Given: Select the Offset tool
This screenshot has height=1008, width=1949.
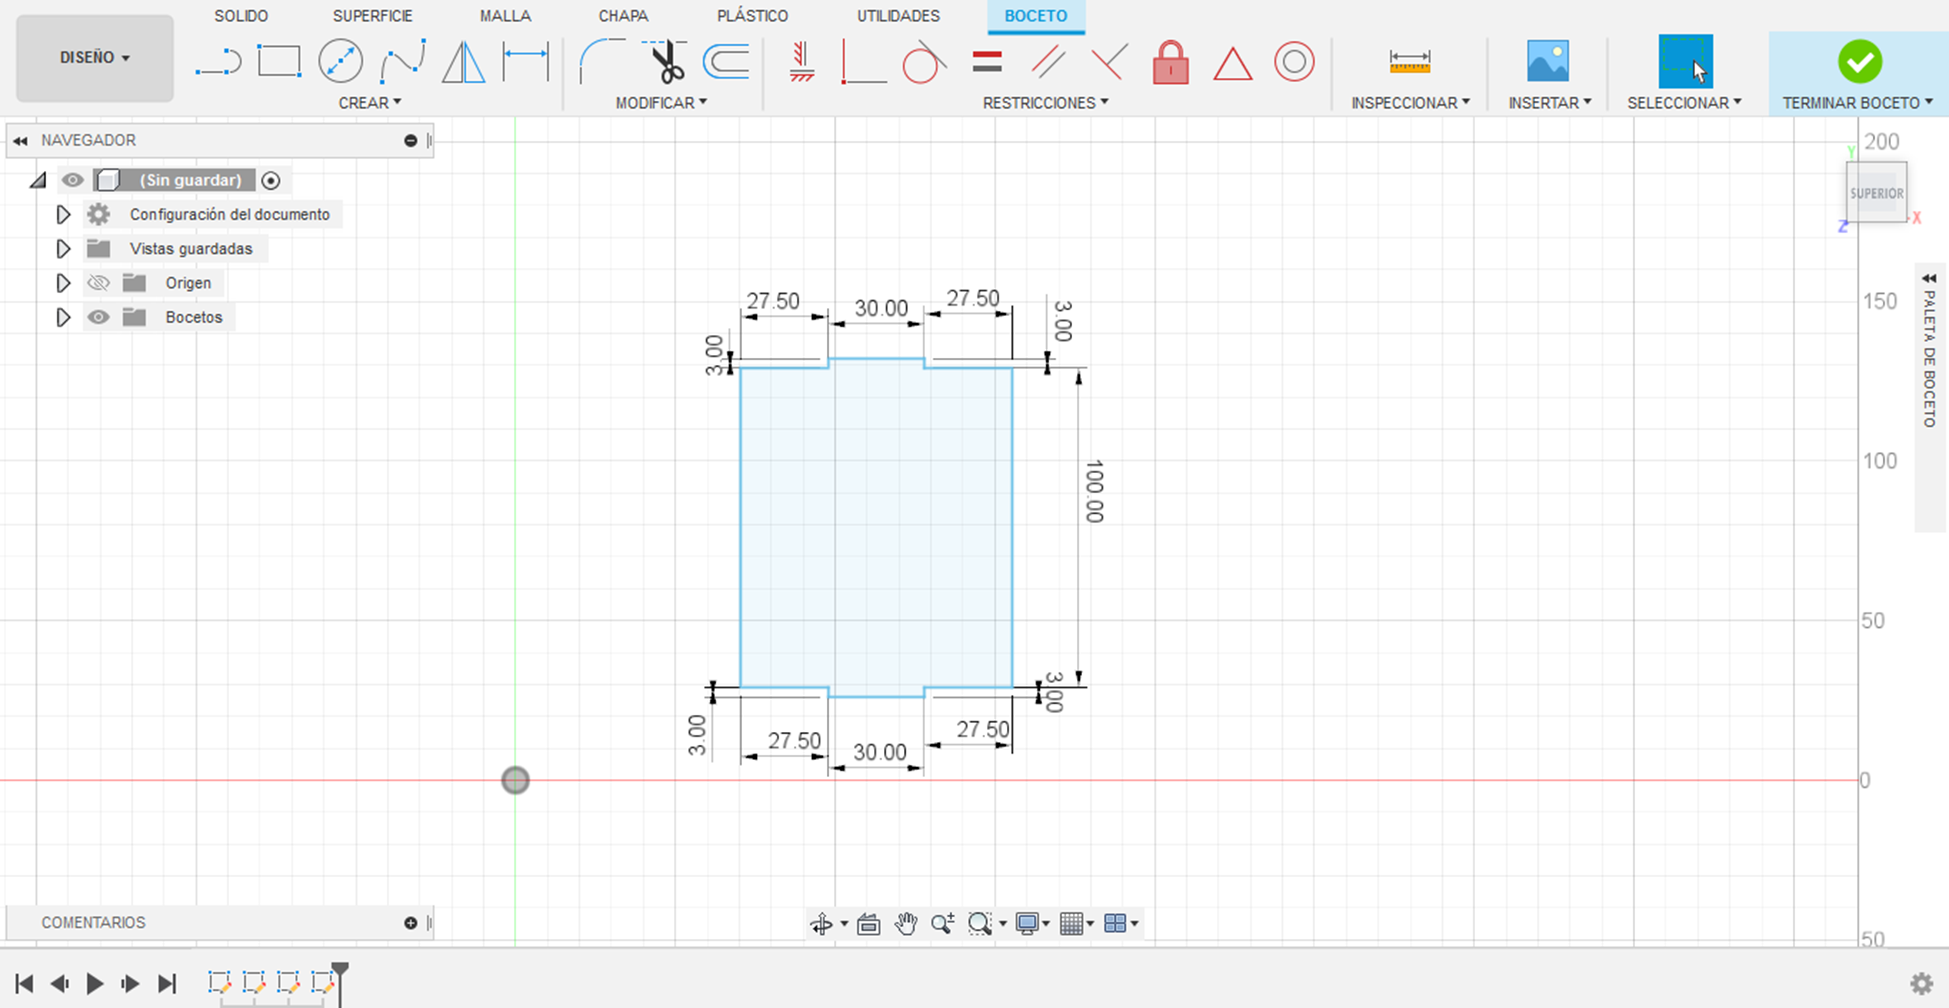Looking at the screenshot, I should point(726,62).
